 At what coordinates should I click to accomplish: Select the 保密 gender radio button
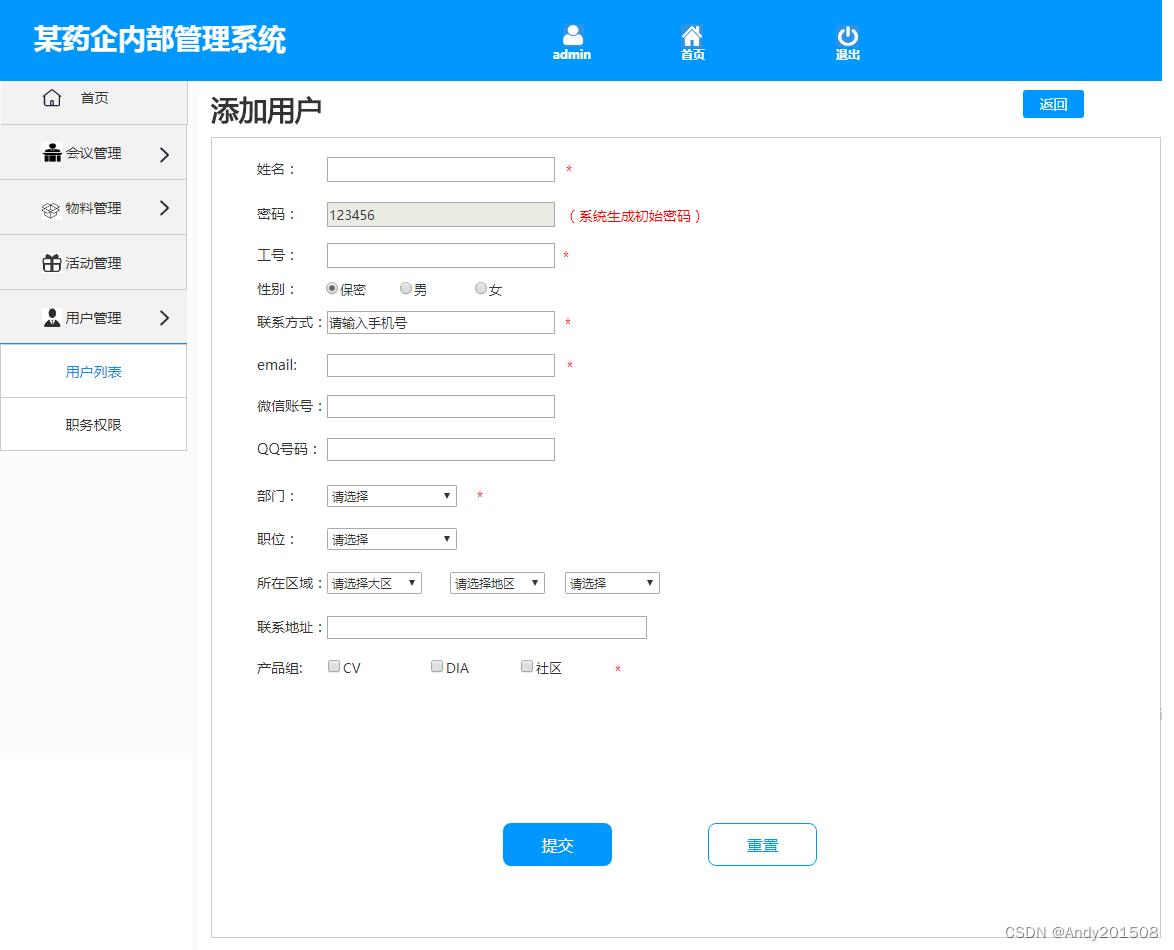tap(332, 288)
